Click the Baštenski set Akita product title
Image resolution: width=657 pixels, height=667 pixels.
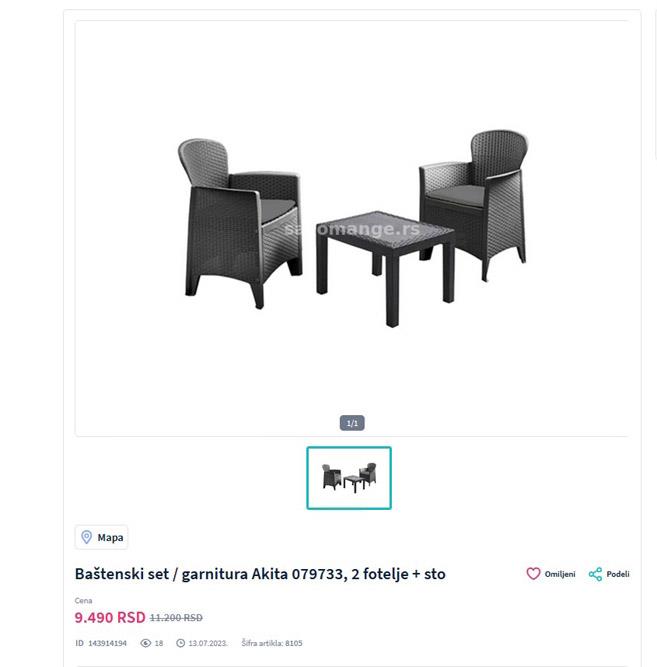tap(260, 574)
